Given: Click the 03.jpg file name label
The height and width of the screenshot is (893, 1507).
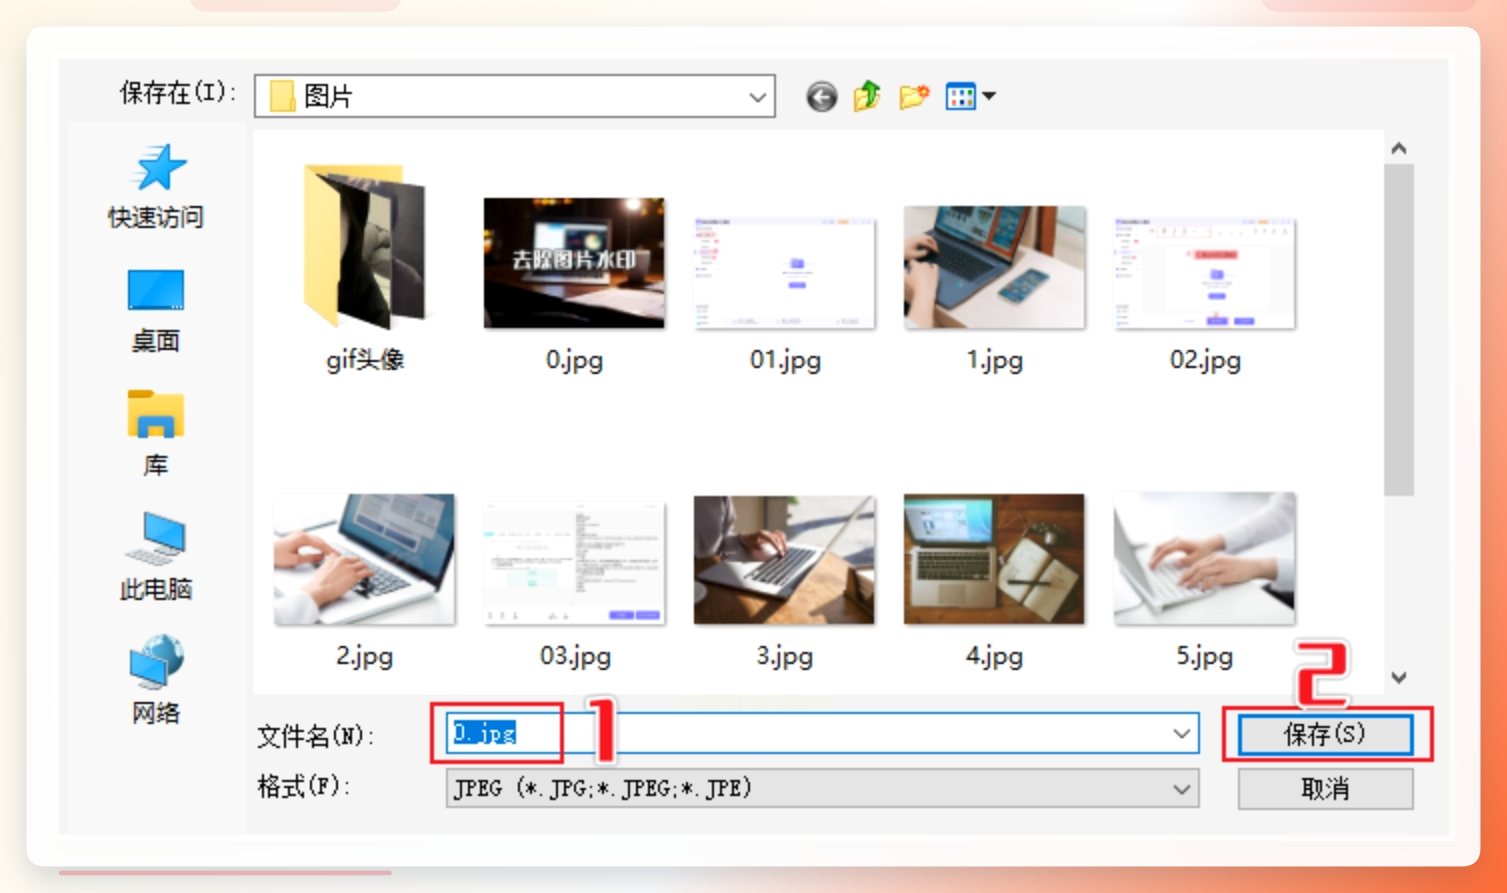Looking at the screenshot, I should (575, 656).
